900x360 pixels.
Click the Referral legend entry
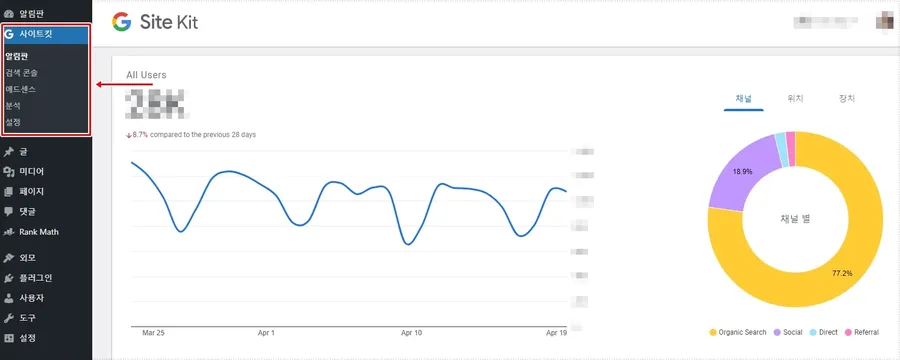click(862, 332)
